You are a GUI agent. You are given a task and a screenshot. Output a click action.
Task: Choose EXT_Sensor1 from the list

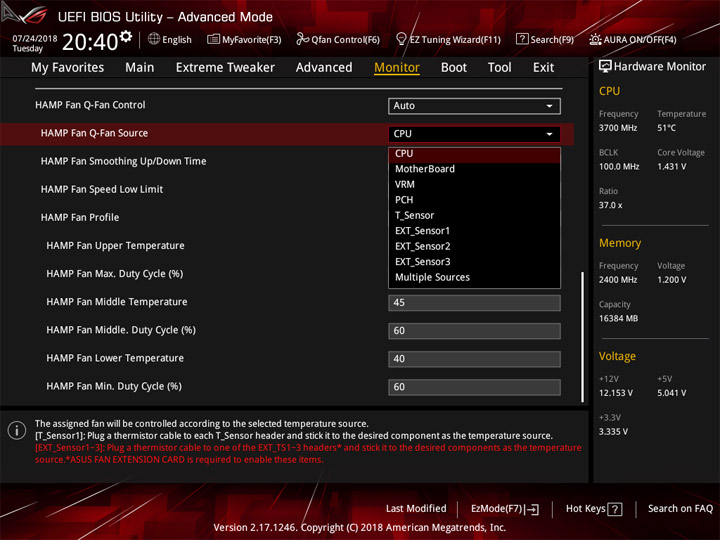click(474, 231)
